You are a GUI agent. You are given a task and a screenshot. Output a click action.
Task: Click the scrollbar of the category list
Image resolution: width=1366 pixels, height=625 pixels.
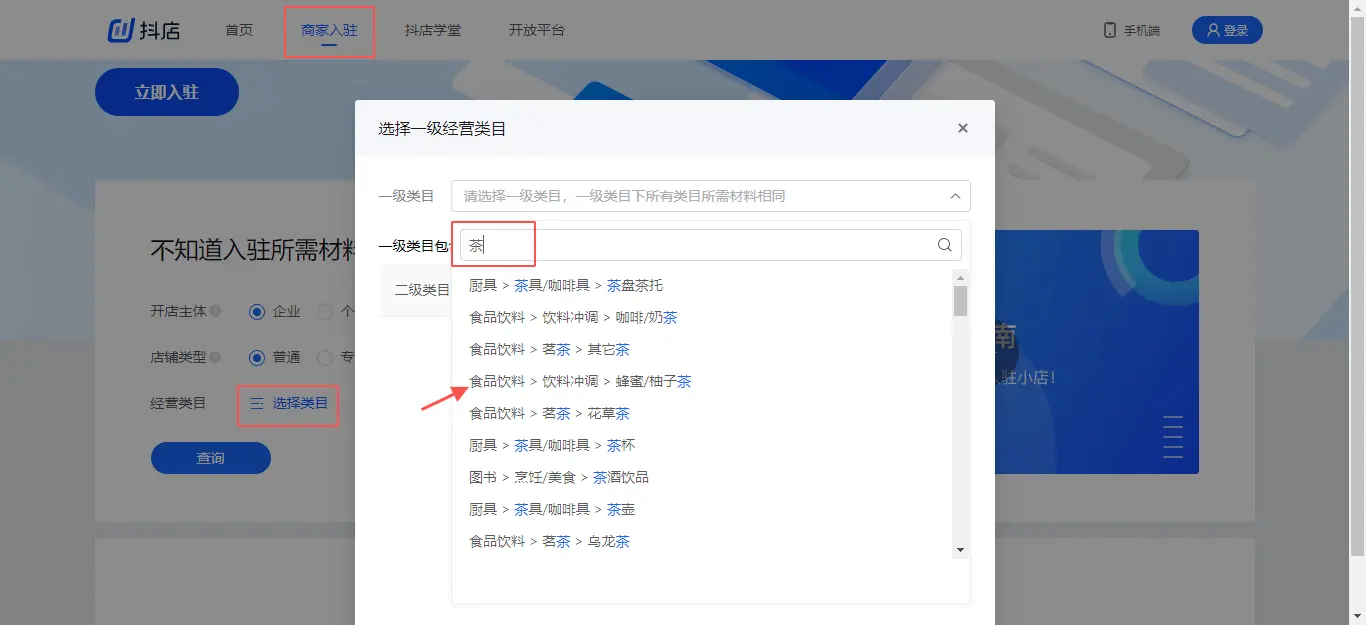959,300
